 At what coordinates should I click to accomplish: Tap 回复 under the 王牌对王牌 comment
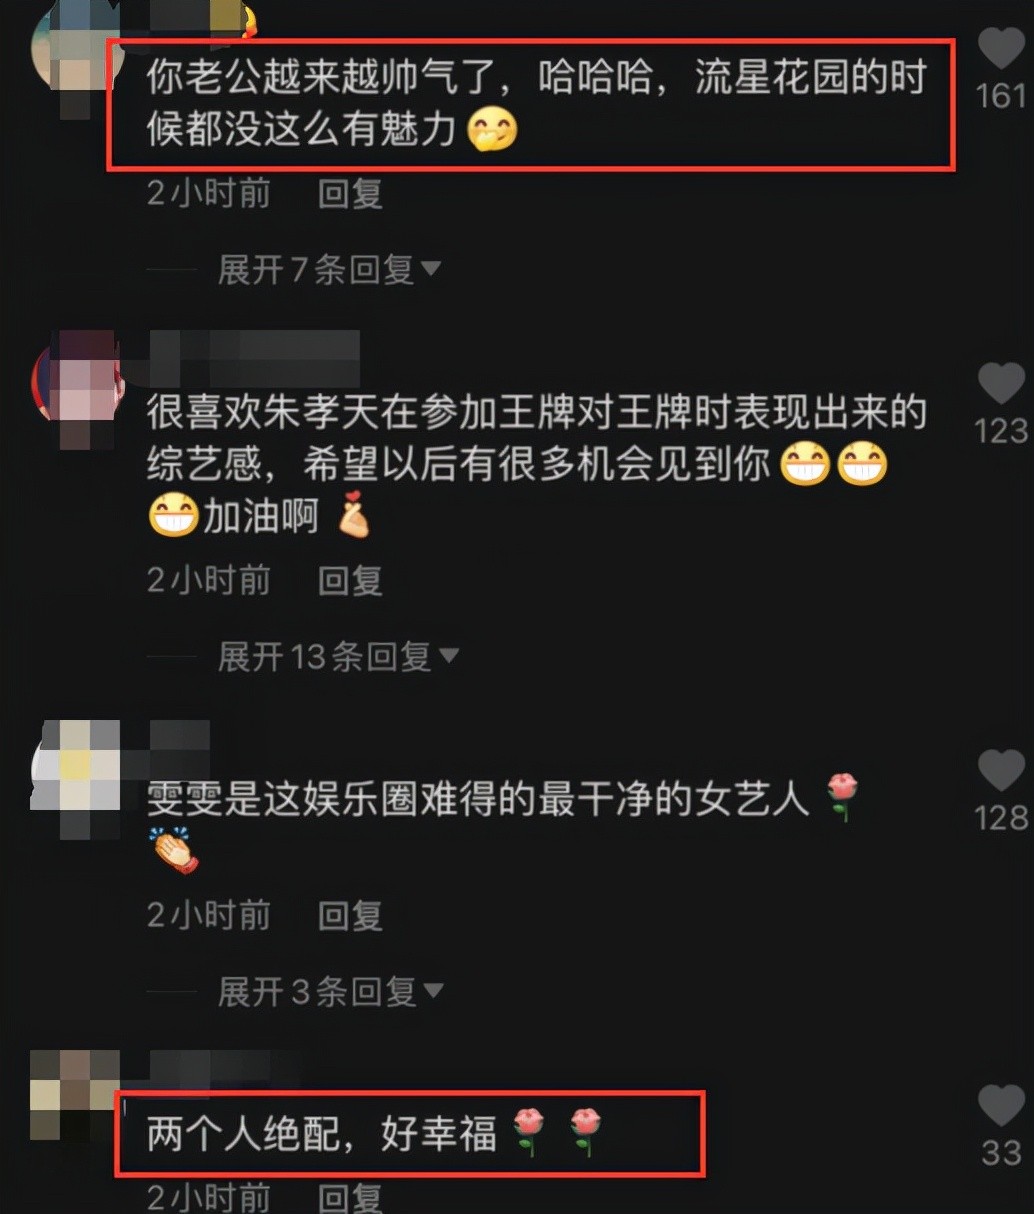(350, 580)
